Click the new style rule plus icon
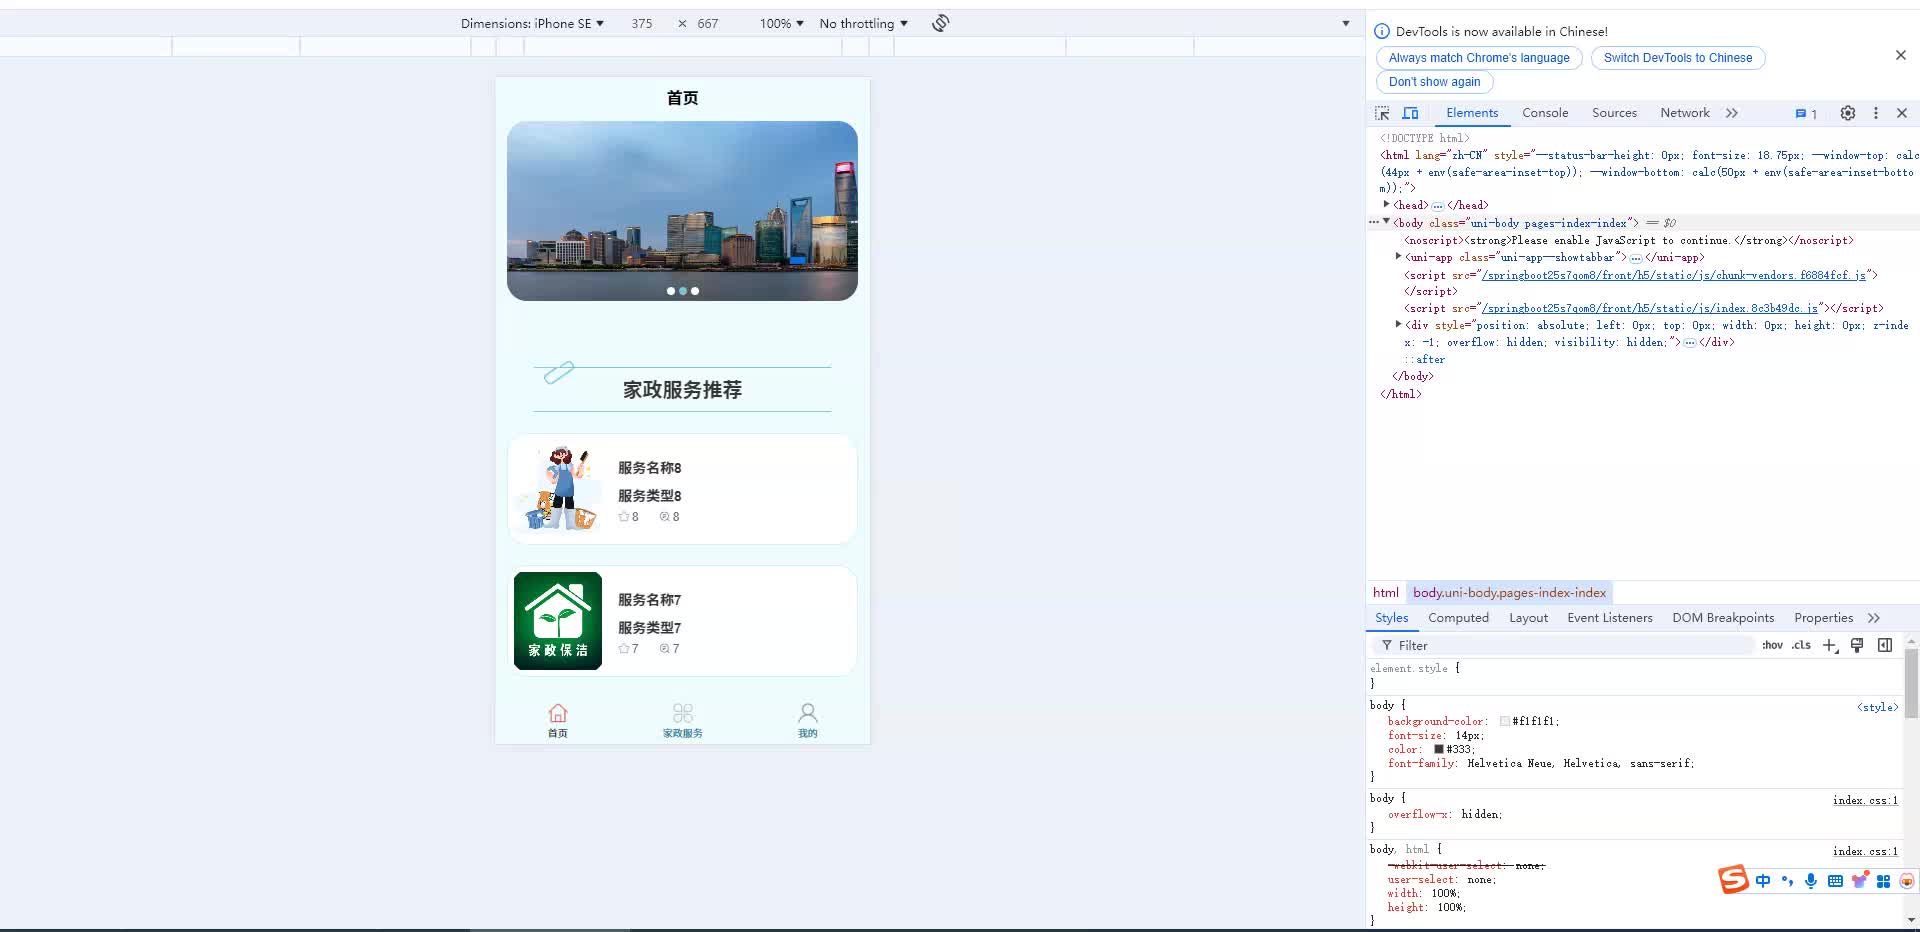 click(x=1829, y=645)
